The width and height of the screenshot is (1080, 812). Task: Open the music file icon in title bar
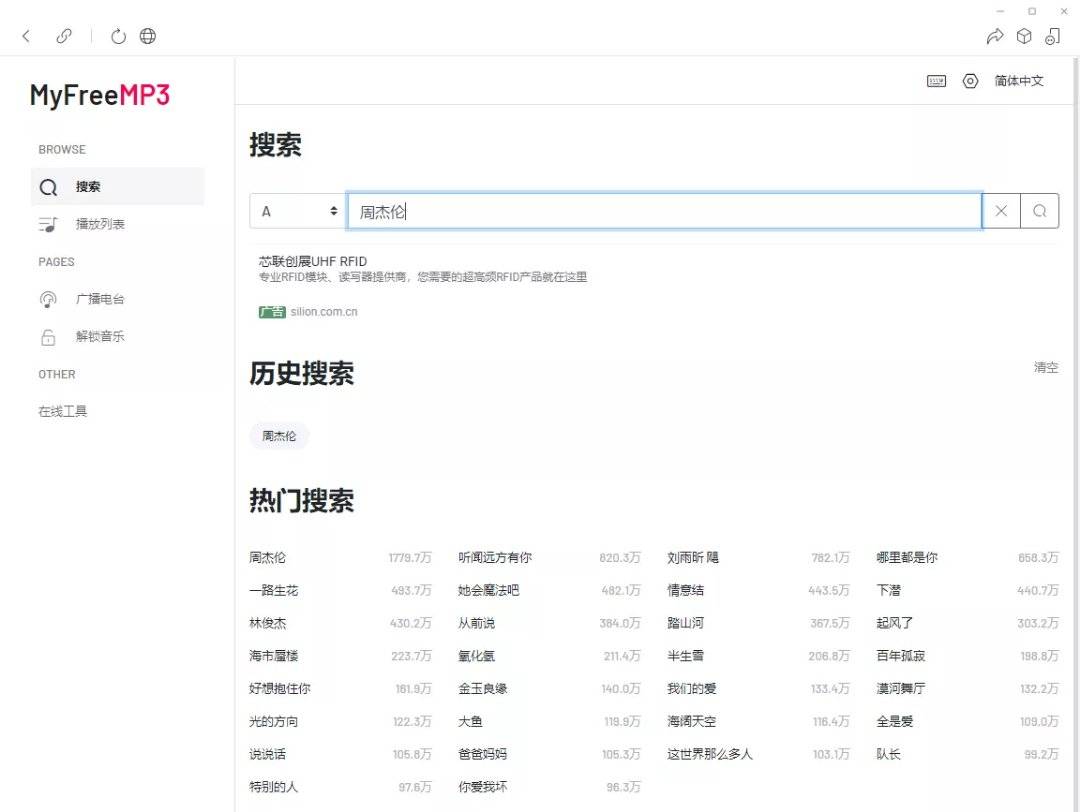(1053, 36)
